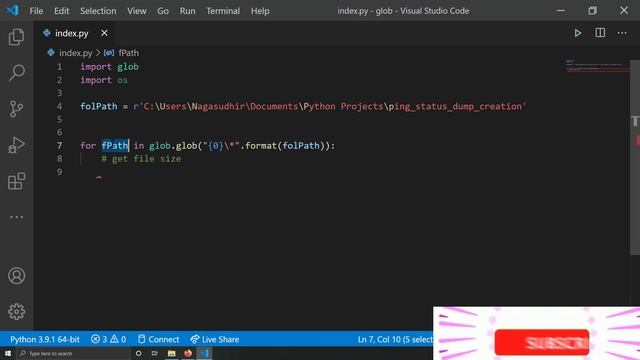Click the Ln 7, Col 10 indicator
The image size is (640, 360).
pyautogui.click(x=395, y=340)
